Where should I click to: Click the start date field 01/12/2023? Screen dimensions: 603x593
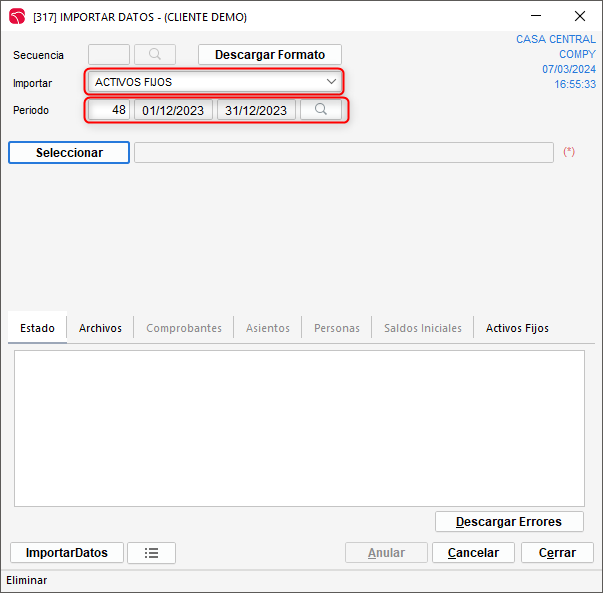pyautogui.click(x=174, y=110)
